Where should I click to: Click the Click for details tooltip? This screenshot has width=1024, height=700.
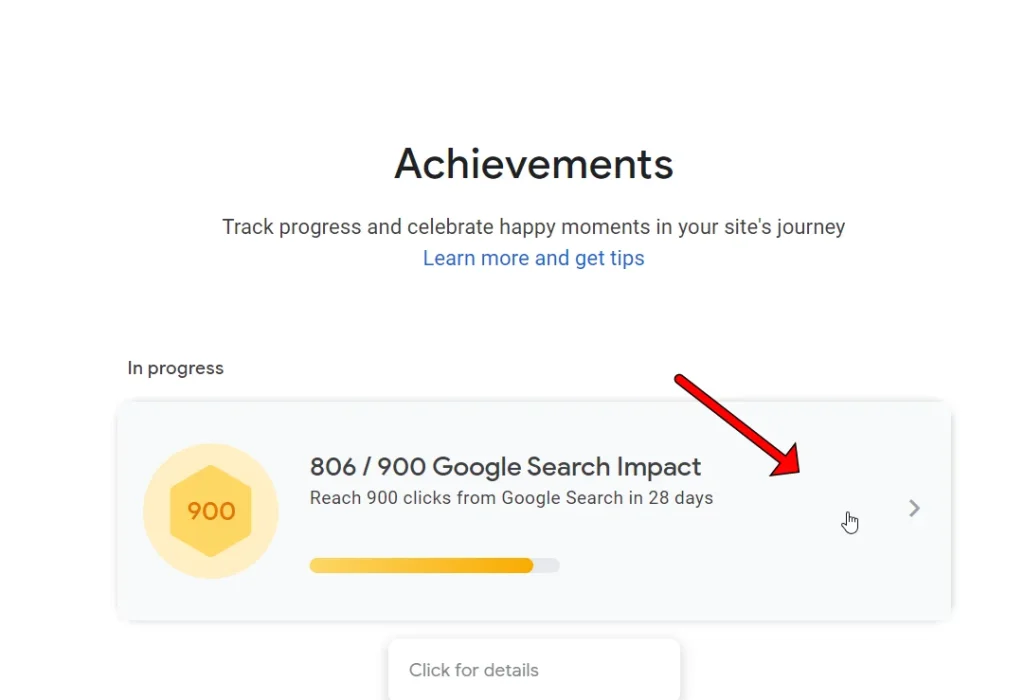[534, 670]
